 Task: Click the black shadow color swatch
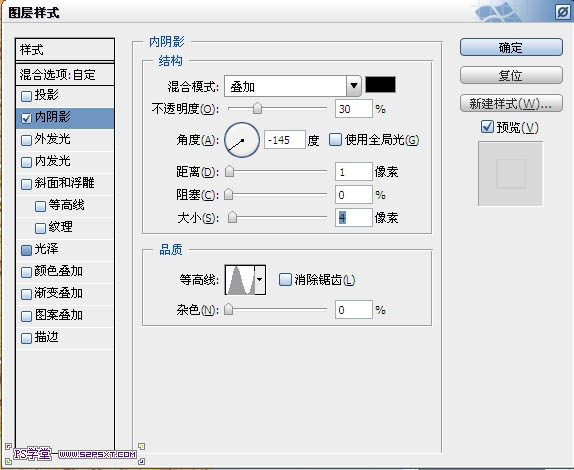tap(380, 85)
